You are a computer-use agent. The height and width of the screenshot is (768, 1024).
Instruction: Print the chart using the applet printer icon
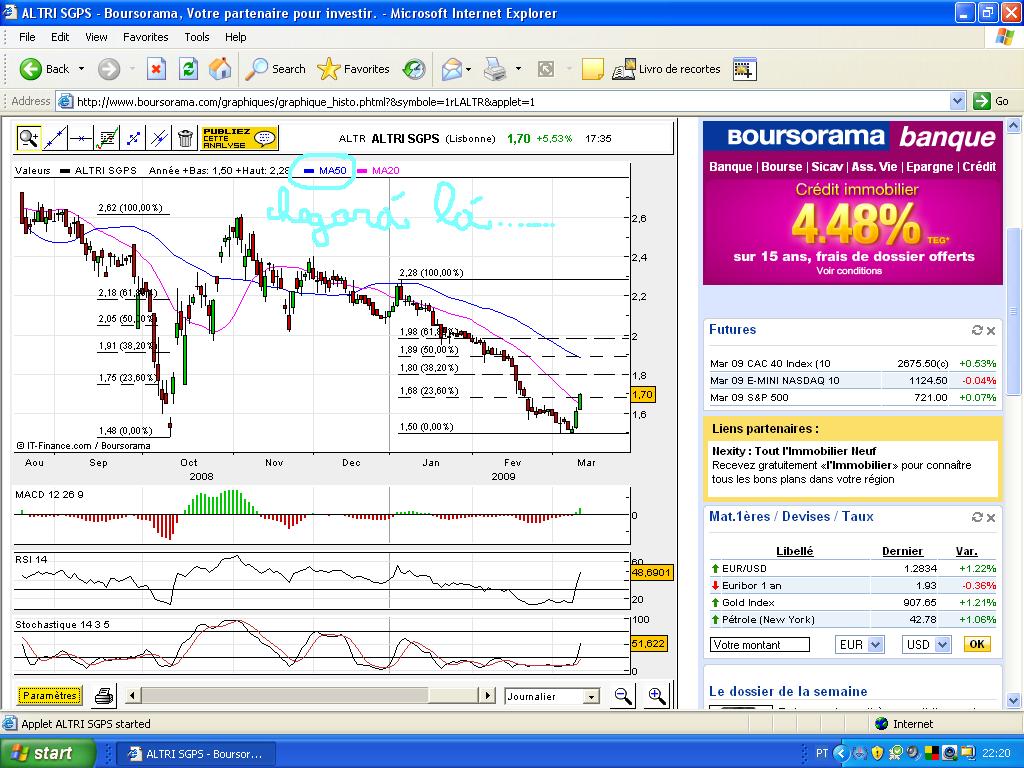click(104, 696)
